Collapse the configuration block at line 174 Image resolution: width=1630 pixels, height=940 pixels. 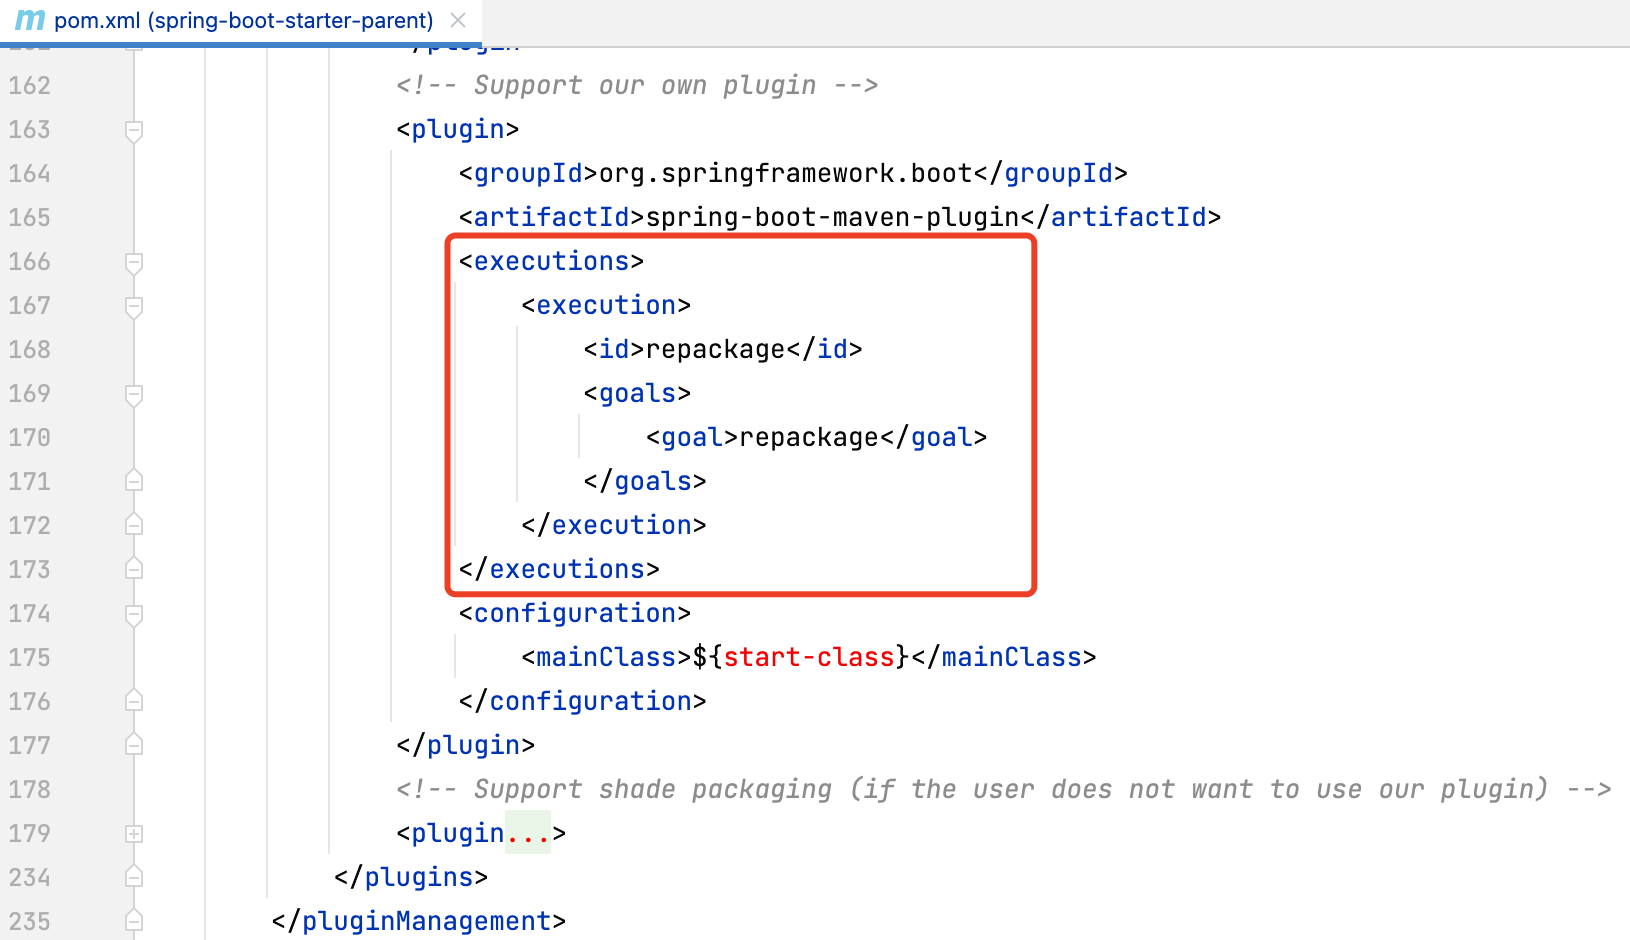point(134,614)
